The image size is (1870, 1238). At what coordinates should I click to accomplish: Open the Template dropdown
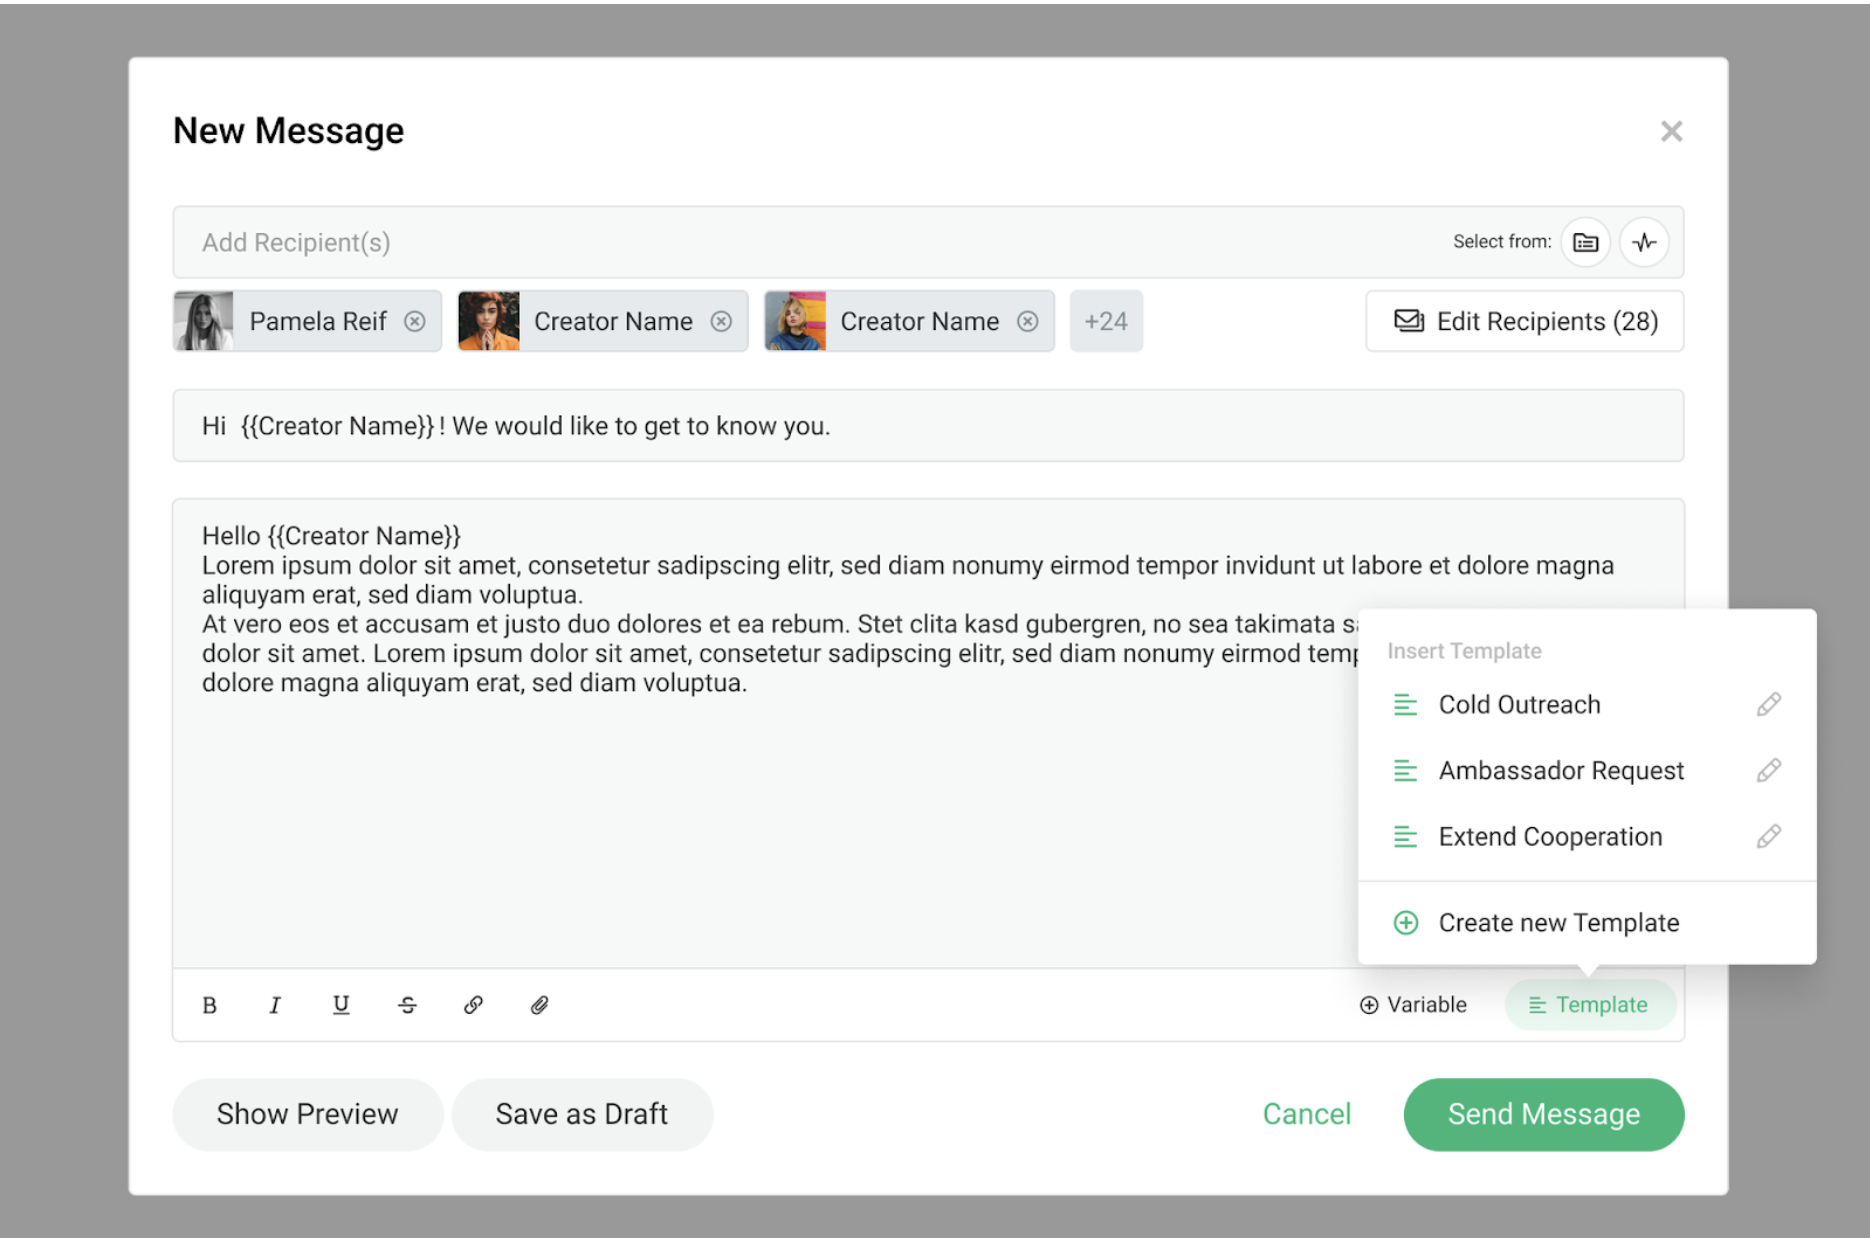[1591, 1005]
